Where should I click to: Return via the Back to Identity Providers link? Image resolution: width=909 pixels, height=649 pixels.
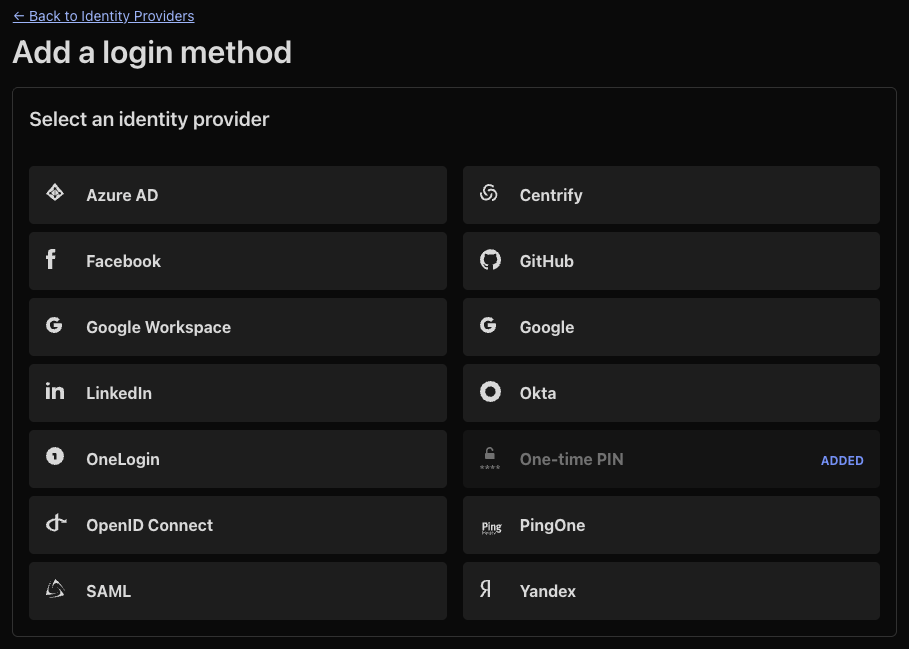102,15
